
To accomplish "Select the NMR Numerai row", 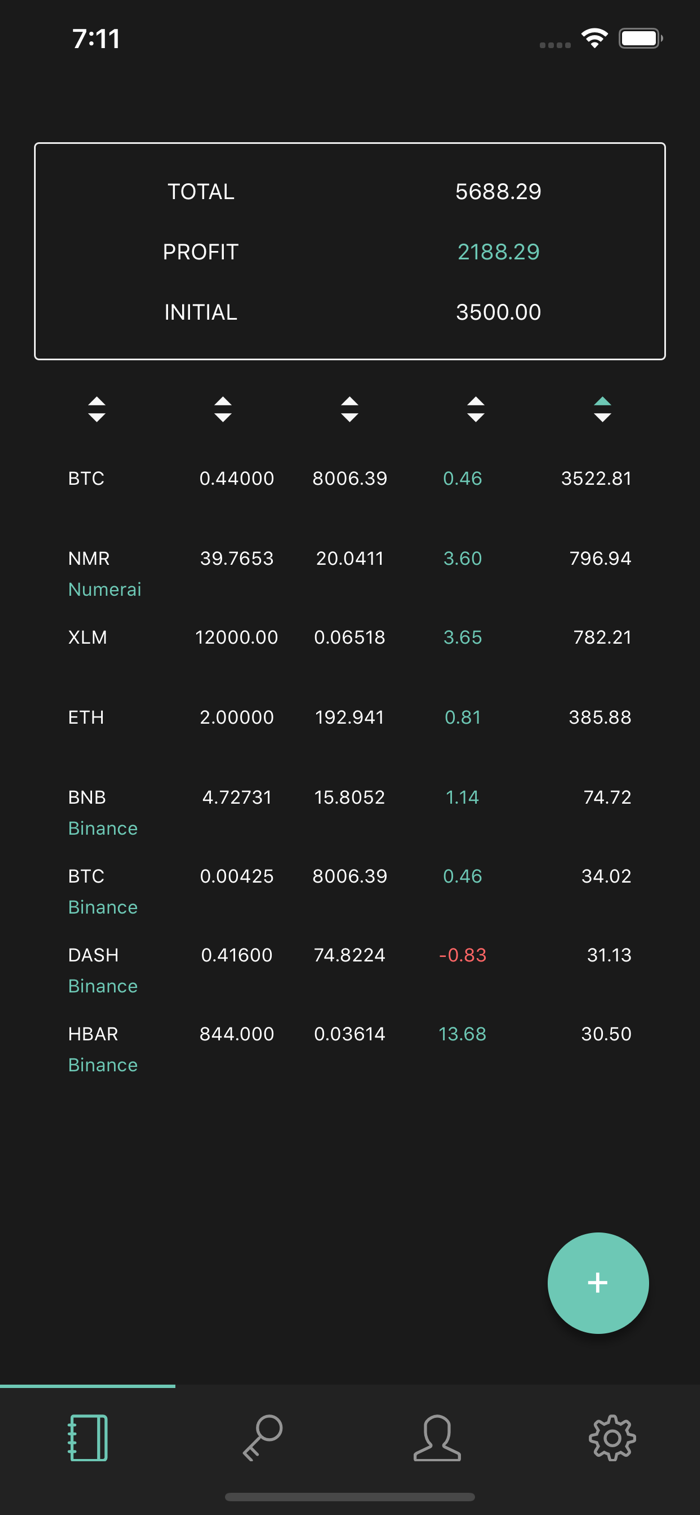I will (350, 573).
